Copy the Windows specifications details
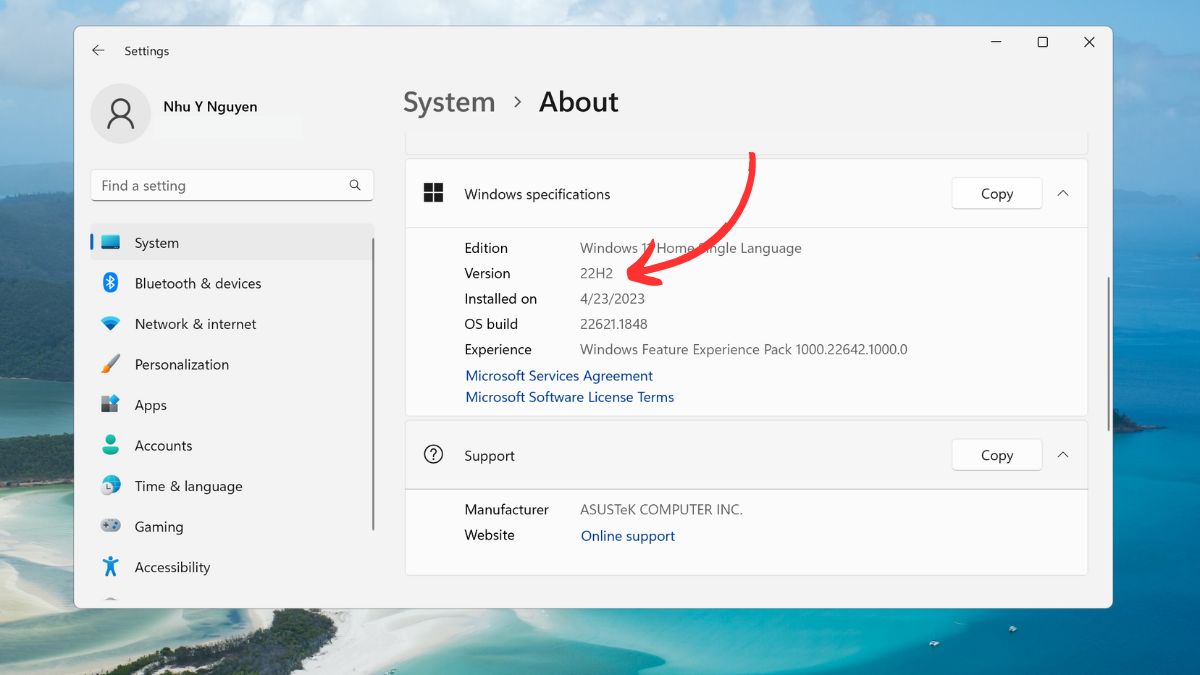1200x675 pixels. point(997,194)
